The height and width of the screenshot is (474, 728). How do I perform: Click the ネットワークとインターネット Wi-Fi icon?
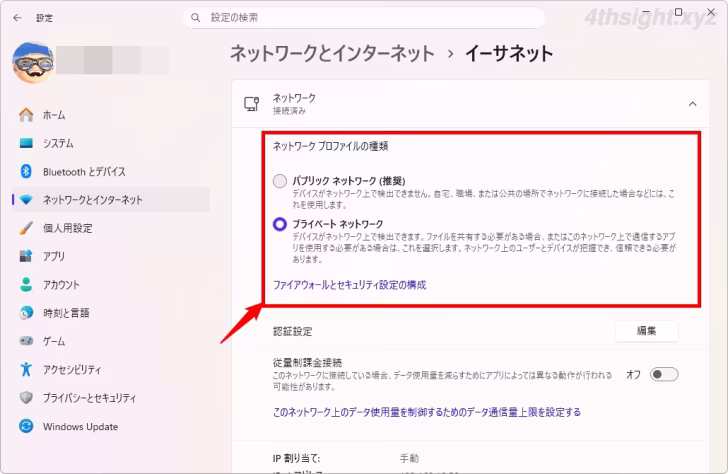point(26,200)
